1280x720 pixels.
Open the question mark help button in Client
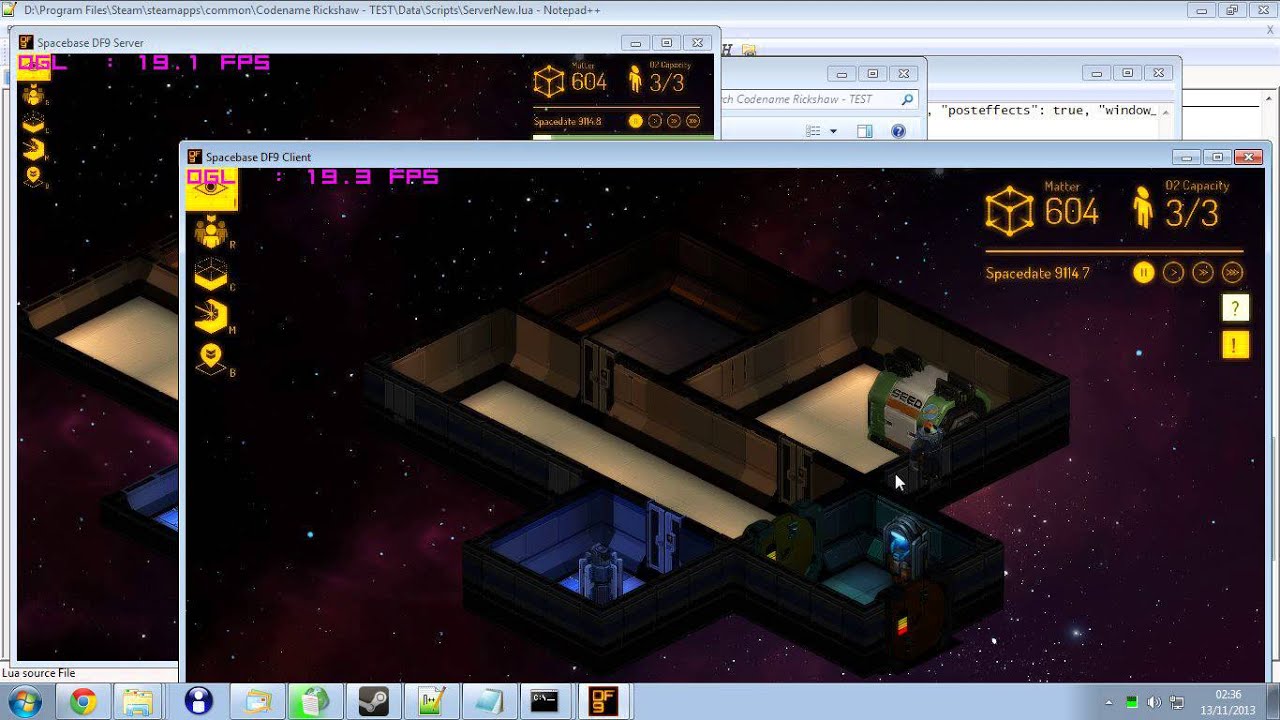(1235, 308)
